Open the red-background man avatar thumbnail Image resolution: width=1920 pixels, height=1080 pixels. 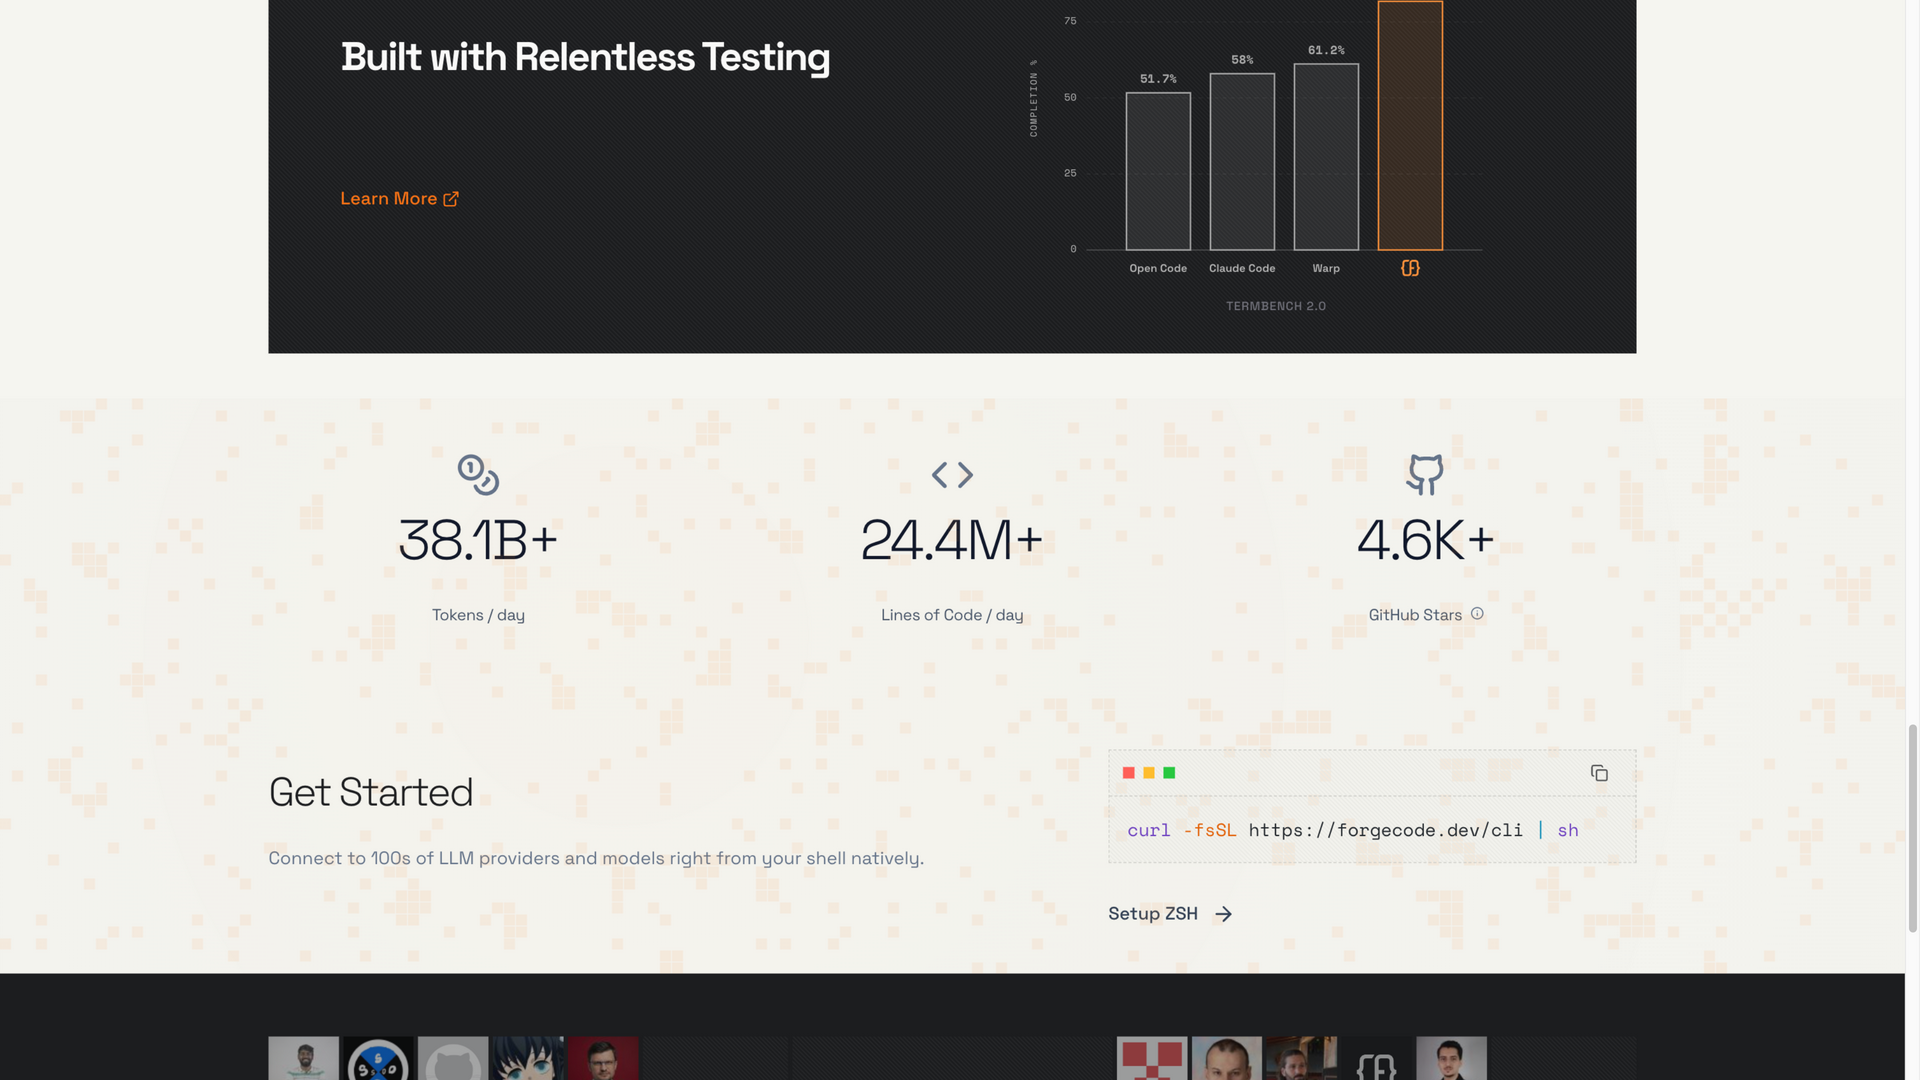click(x=603, y=1058)
